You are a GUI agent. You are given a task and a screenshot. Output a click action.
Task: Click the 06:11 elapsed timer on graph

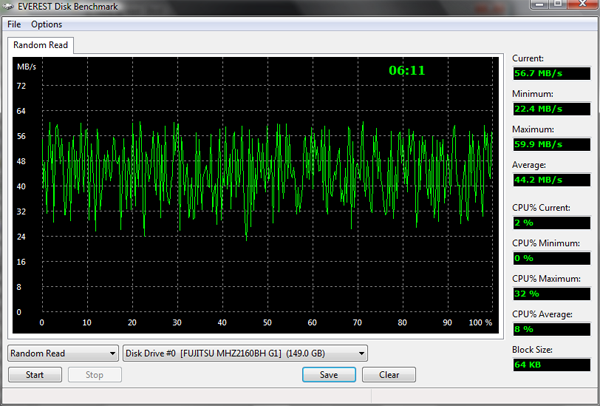407,70
